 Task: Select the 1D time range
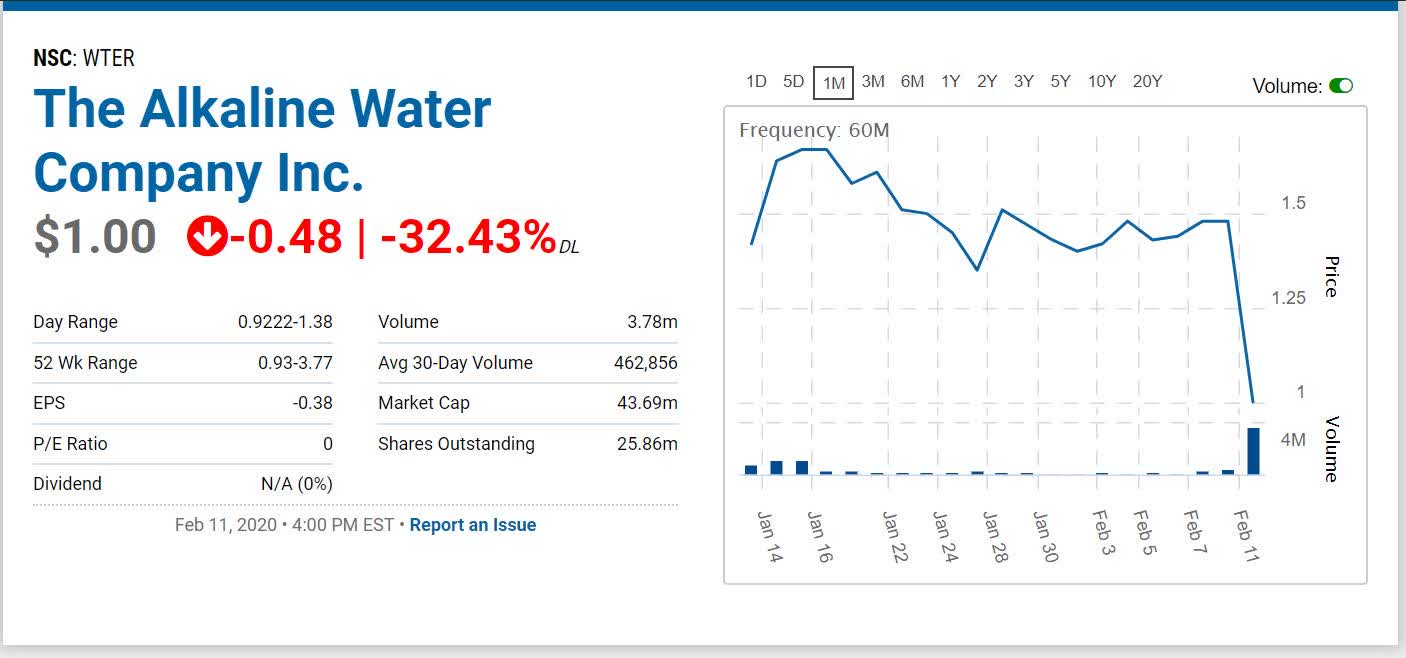(755, 81)
